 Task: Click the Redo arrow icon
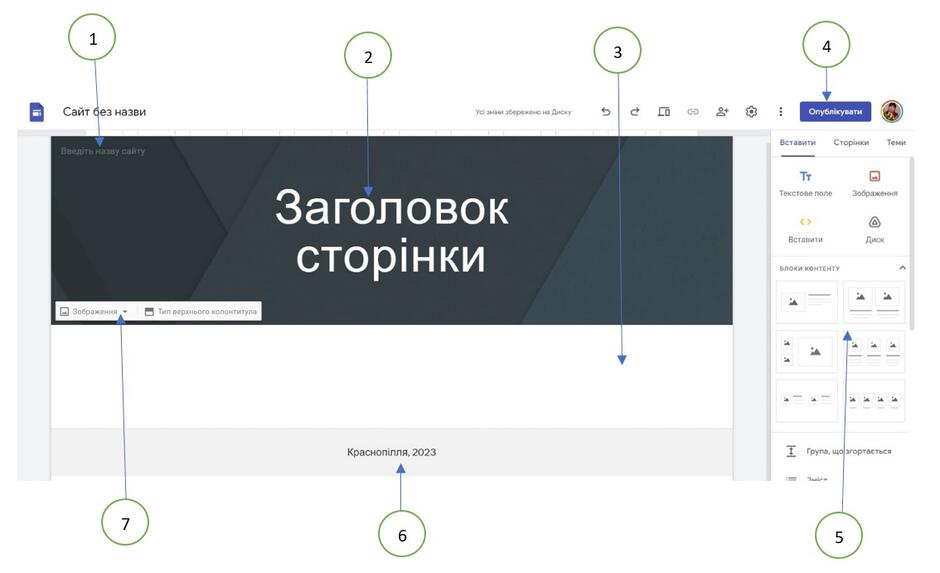click(x=635, y=111)
